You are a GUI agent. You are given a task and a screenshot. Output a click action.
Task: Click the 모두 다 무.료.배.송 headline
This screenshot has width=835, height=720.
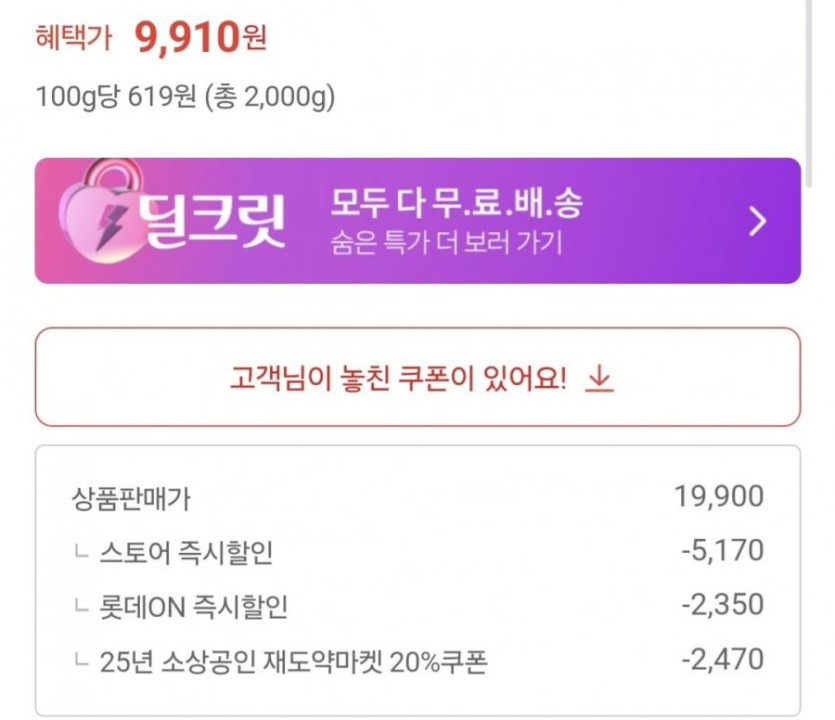(456, 204)
